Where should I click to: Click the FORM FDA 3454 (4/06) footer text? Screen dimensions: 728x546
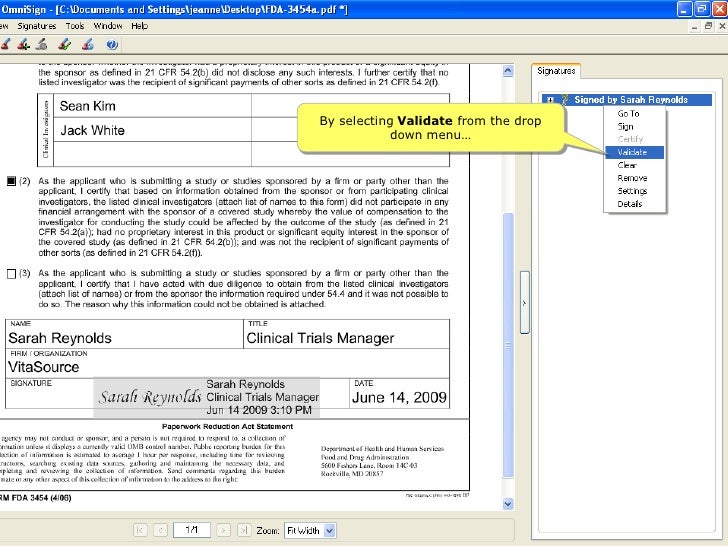tap(35, 498)
